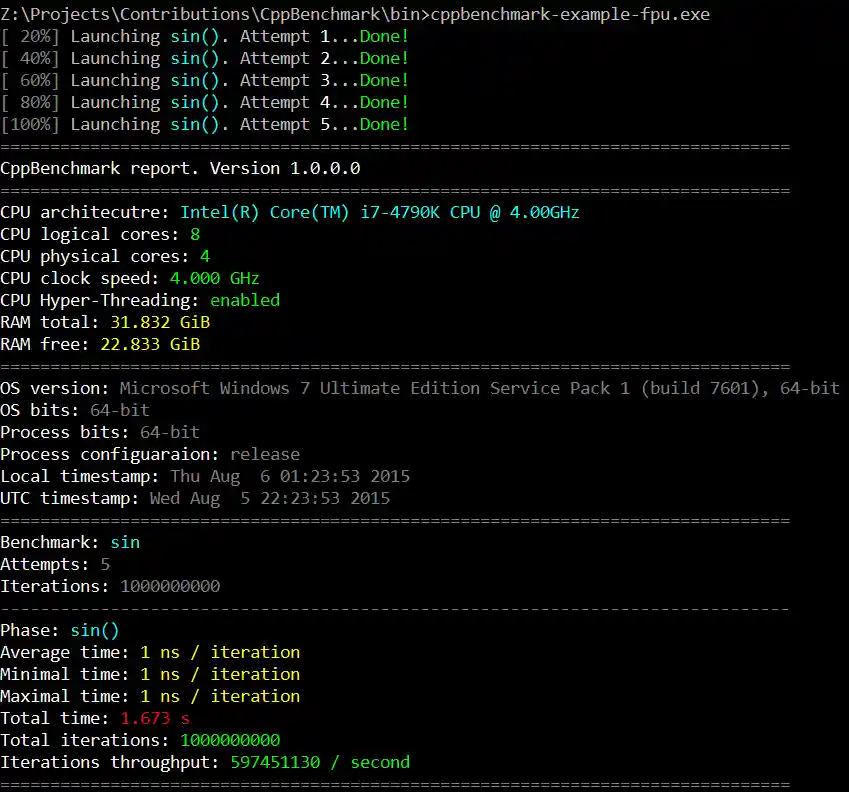Click the CppBenchmark report version line
The width and height of the screenshot is (849, 792).
(180, 168)
